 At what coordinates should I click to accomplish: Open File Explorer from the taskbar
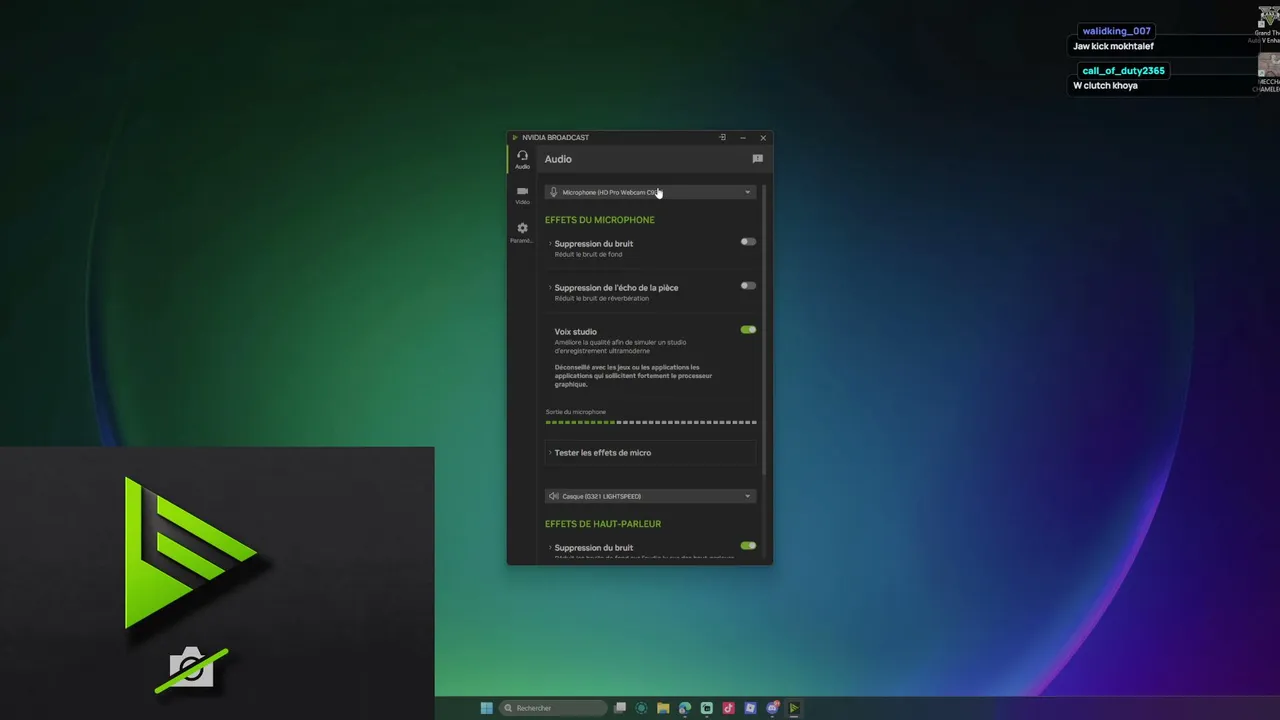663,708
